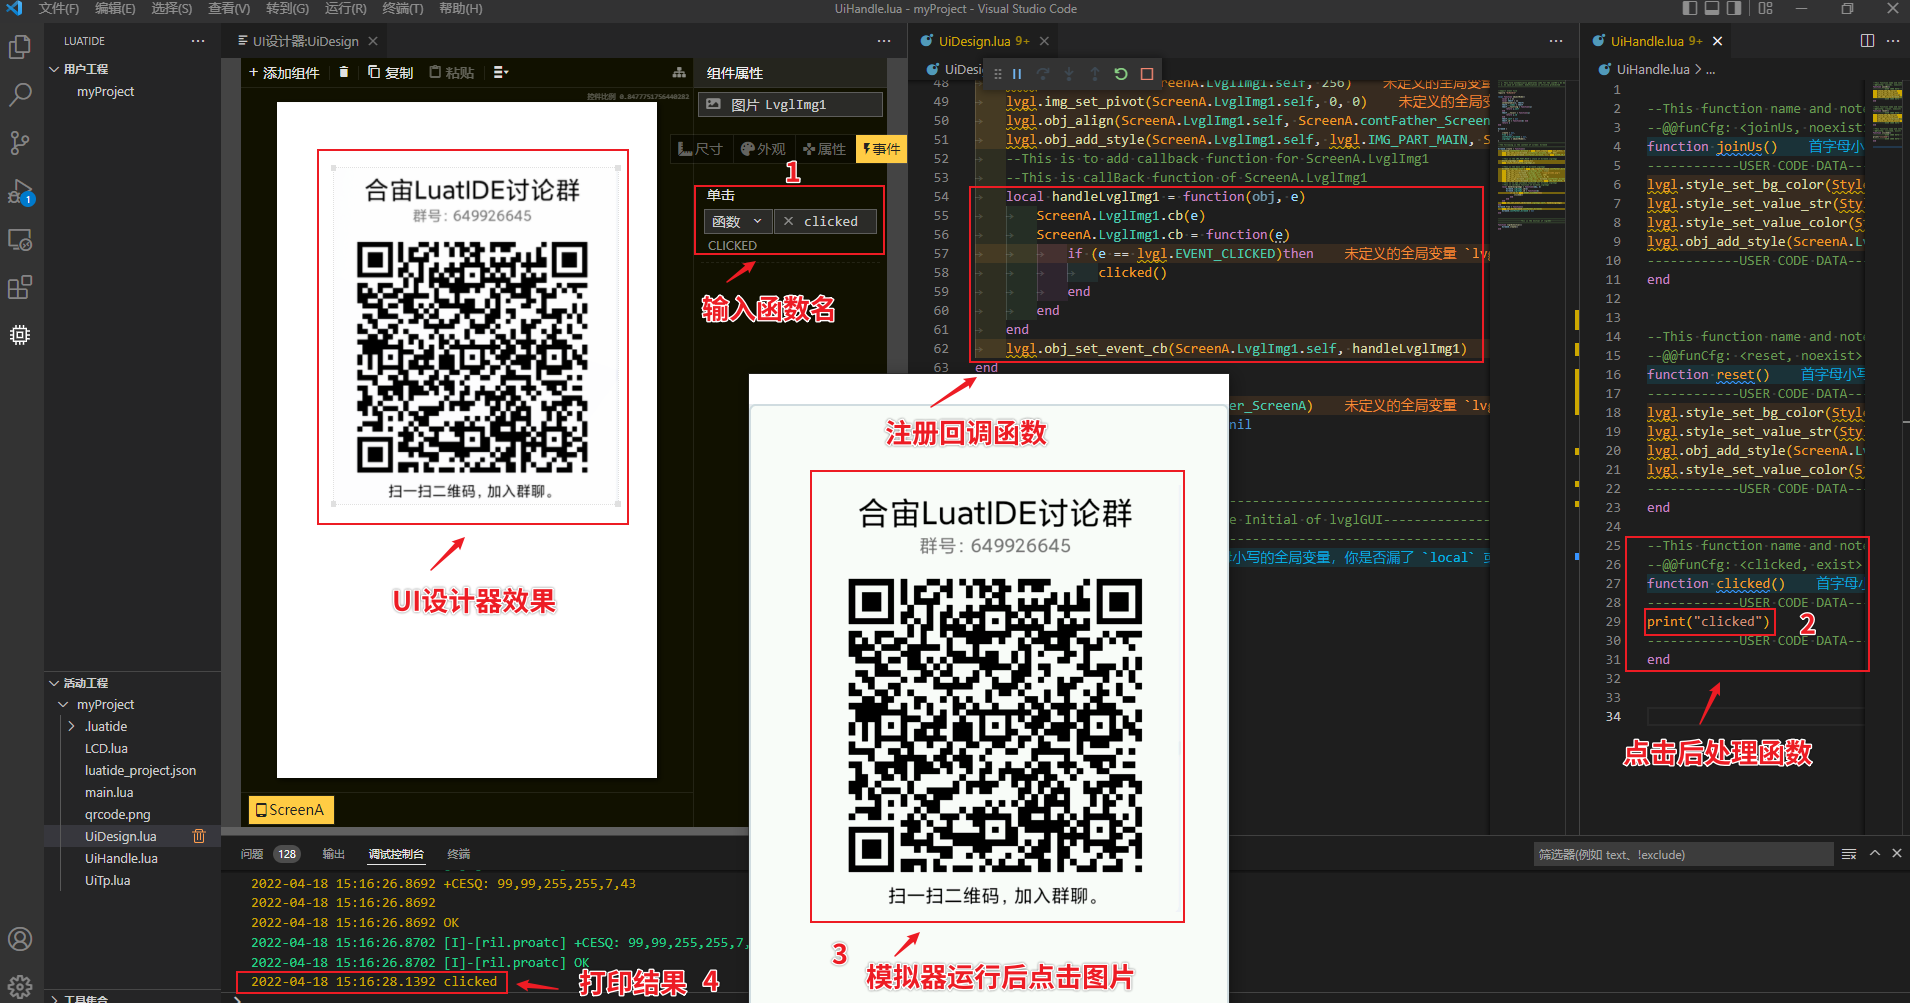
Task: Delete UiDesign.lua using the trash icon
Action: click(x=199, y=836)
